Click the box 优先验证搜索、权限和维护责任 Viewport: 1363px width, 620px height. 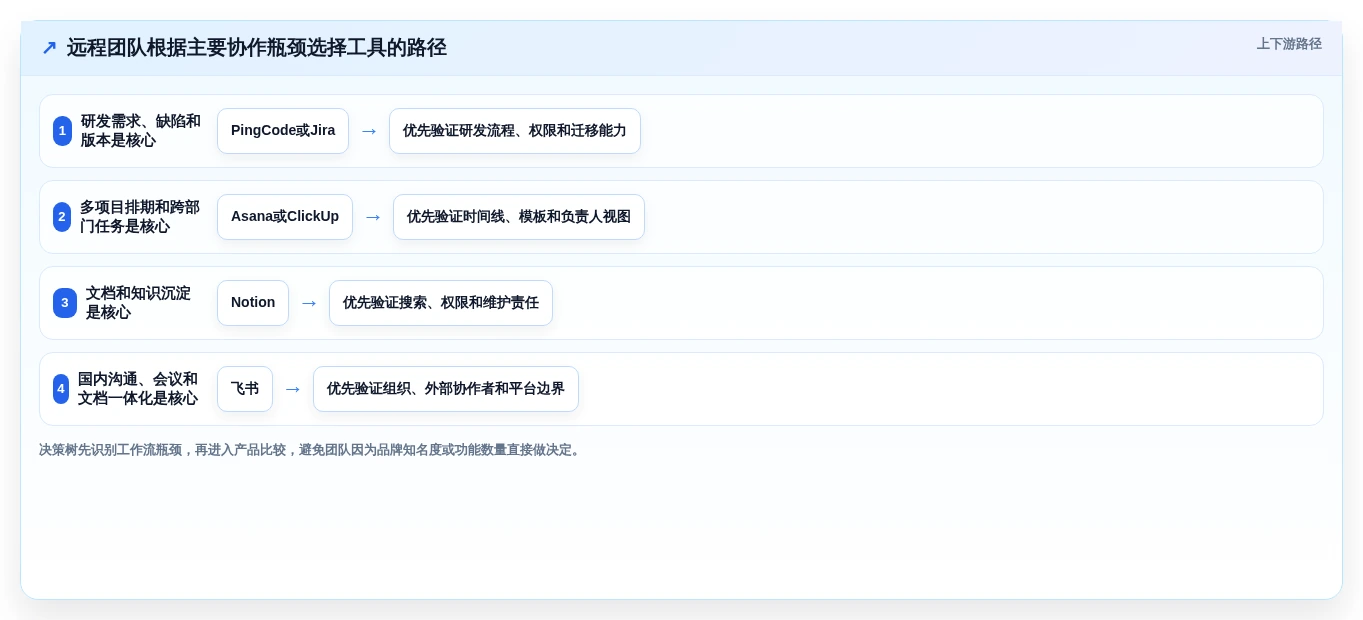point(441,303)
